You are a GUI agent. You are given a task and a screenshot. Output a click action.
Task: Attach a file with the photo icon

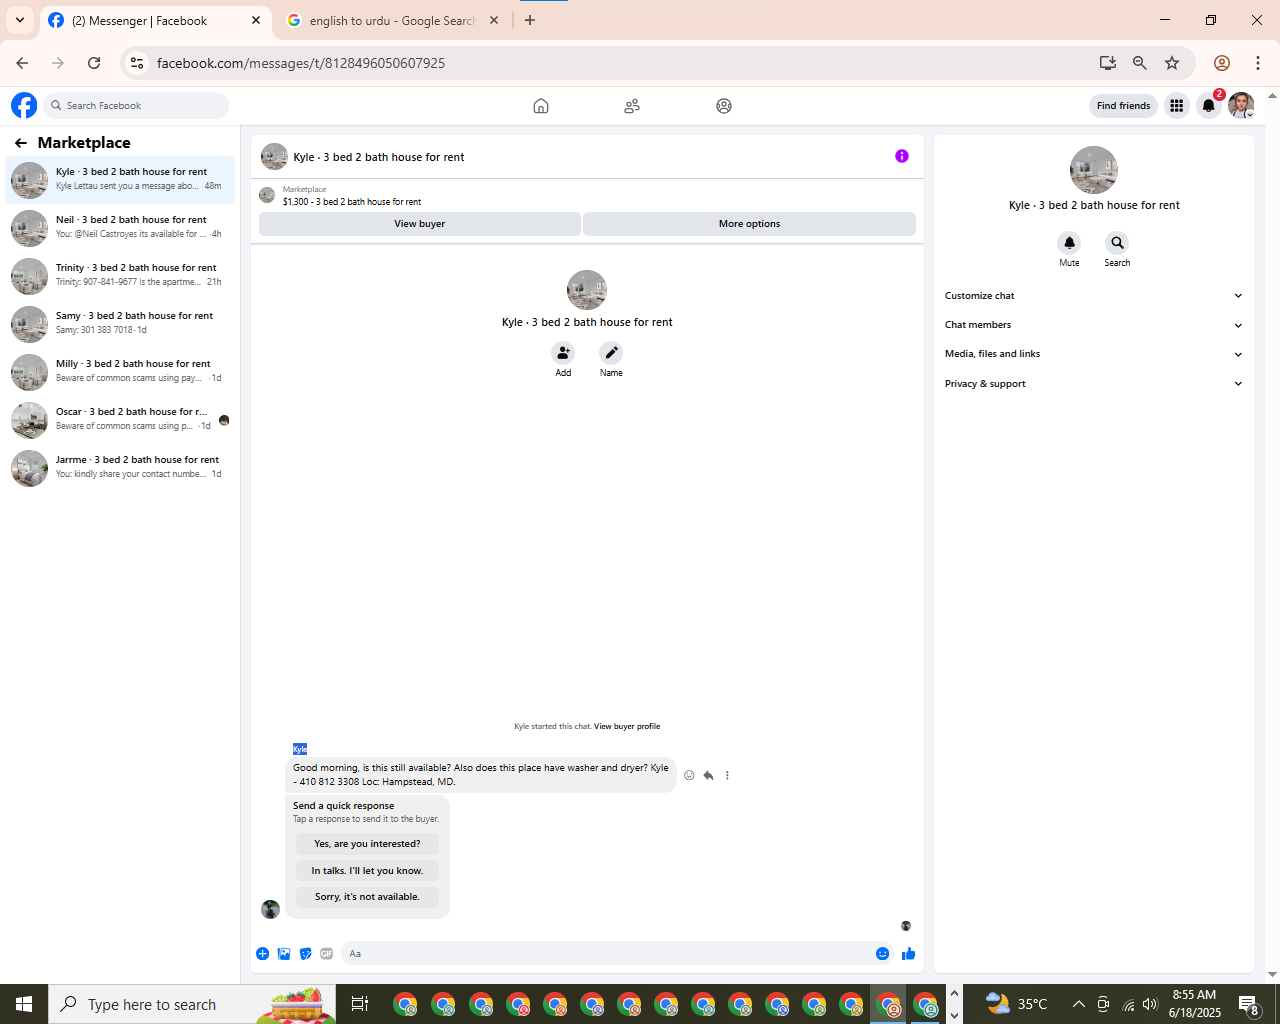[284, 954]
